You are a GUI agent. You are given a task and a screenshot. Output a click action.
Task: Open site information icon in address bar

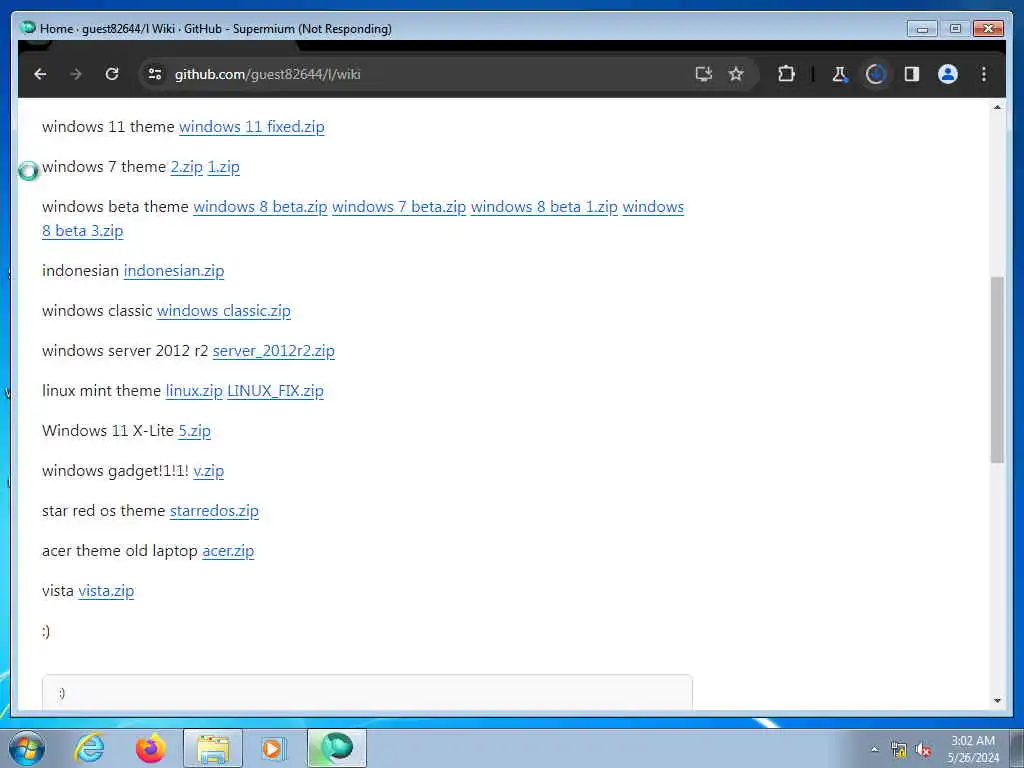(155, 74)
